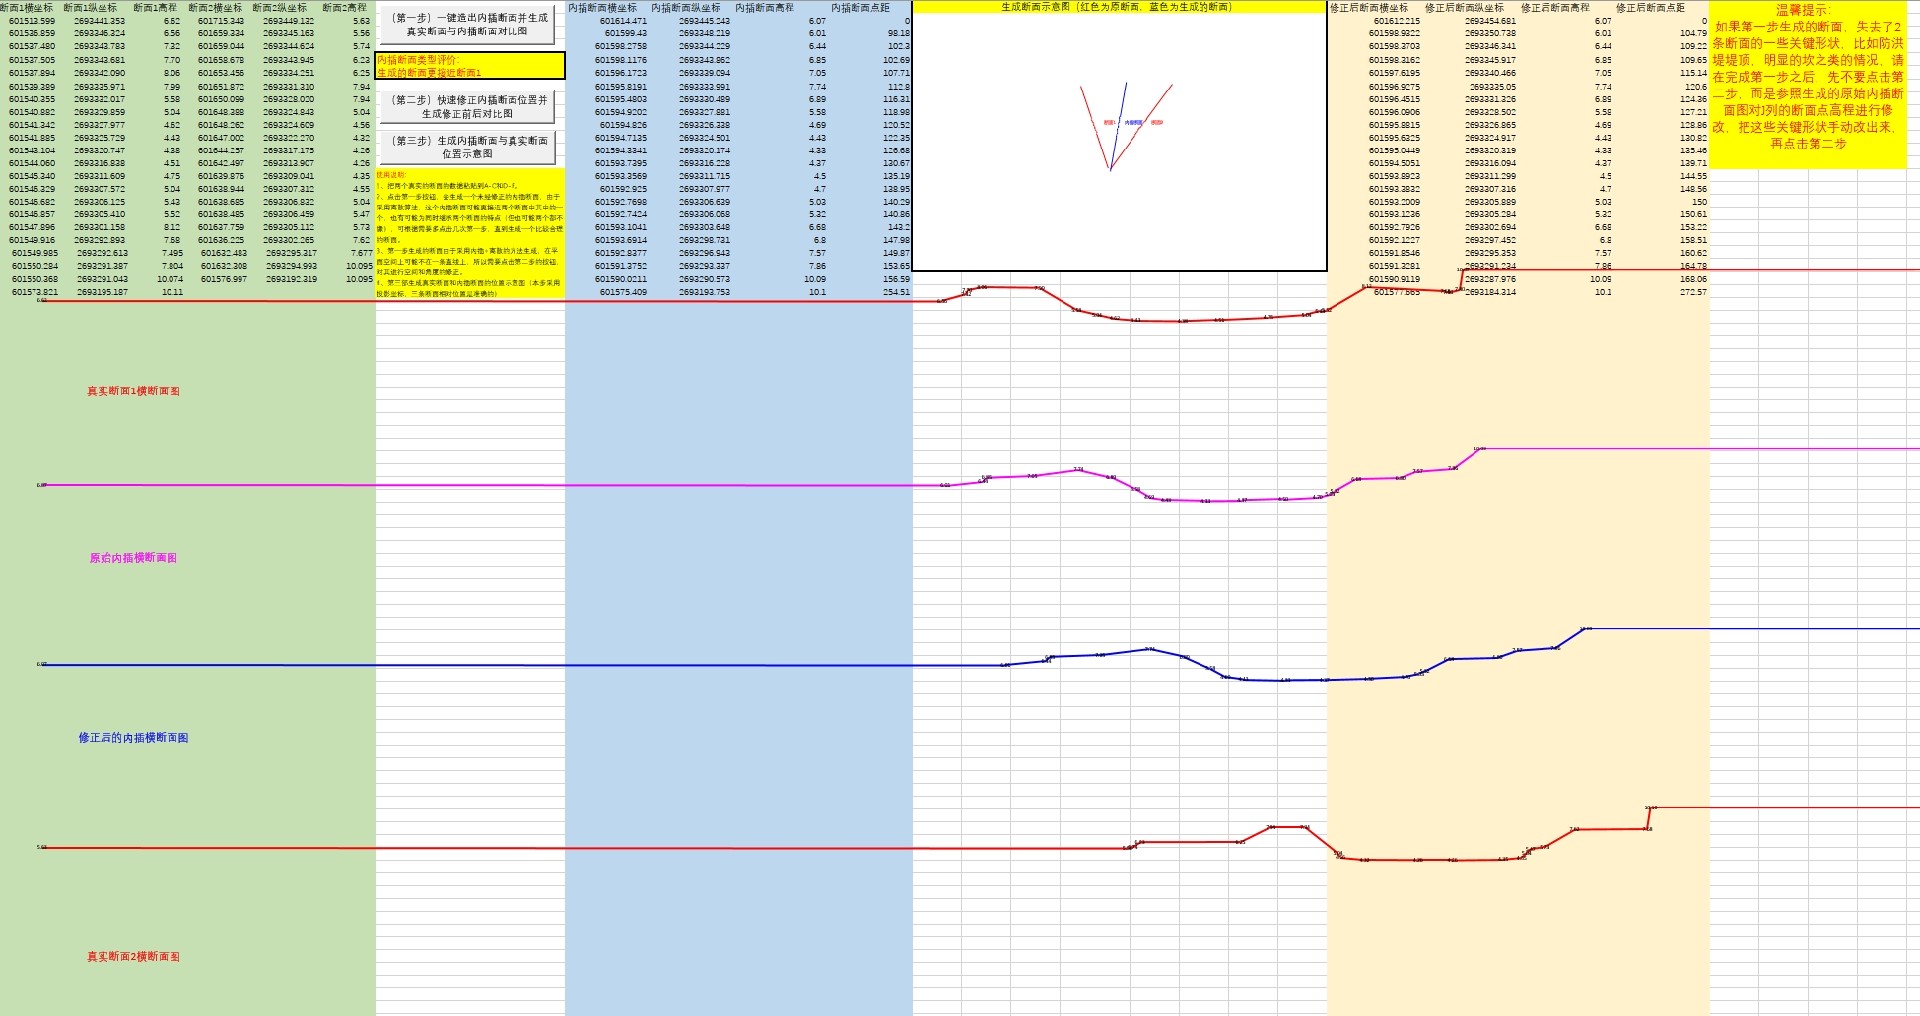Select the 内插断面点距 header cell
Screen dimensions: 1920x1016
[x=860, y=7]
